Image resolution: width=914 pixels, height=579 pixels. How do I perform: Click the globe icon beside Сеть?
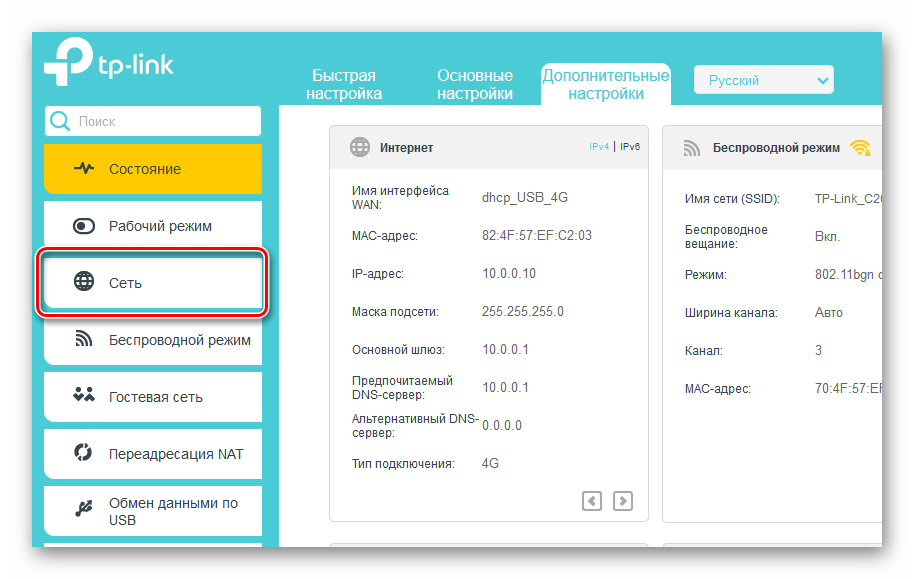[x=83, y=282]
